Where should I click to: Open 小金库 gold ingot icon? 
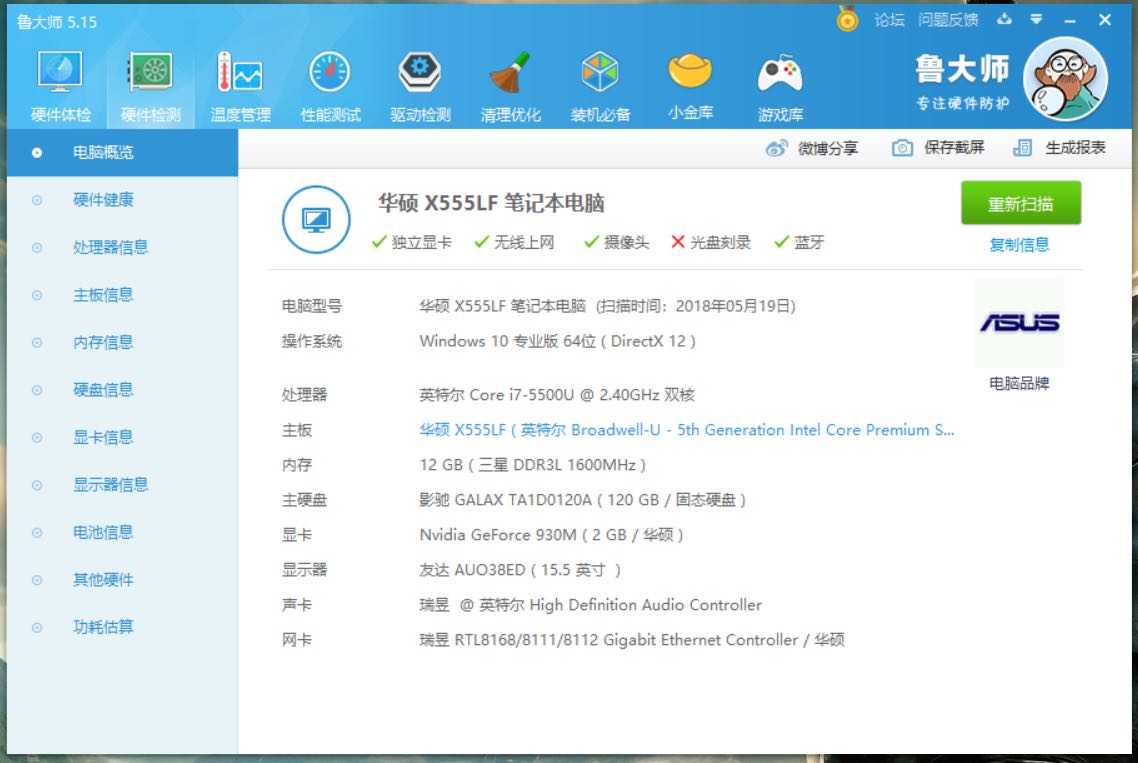pos(690,71)
